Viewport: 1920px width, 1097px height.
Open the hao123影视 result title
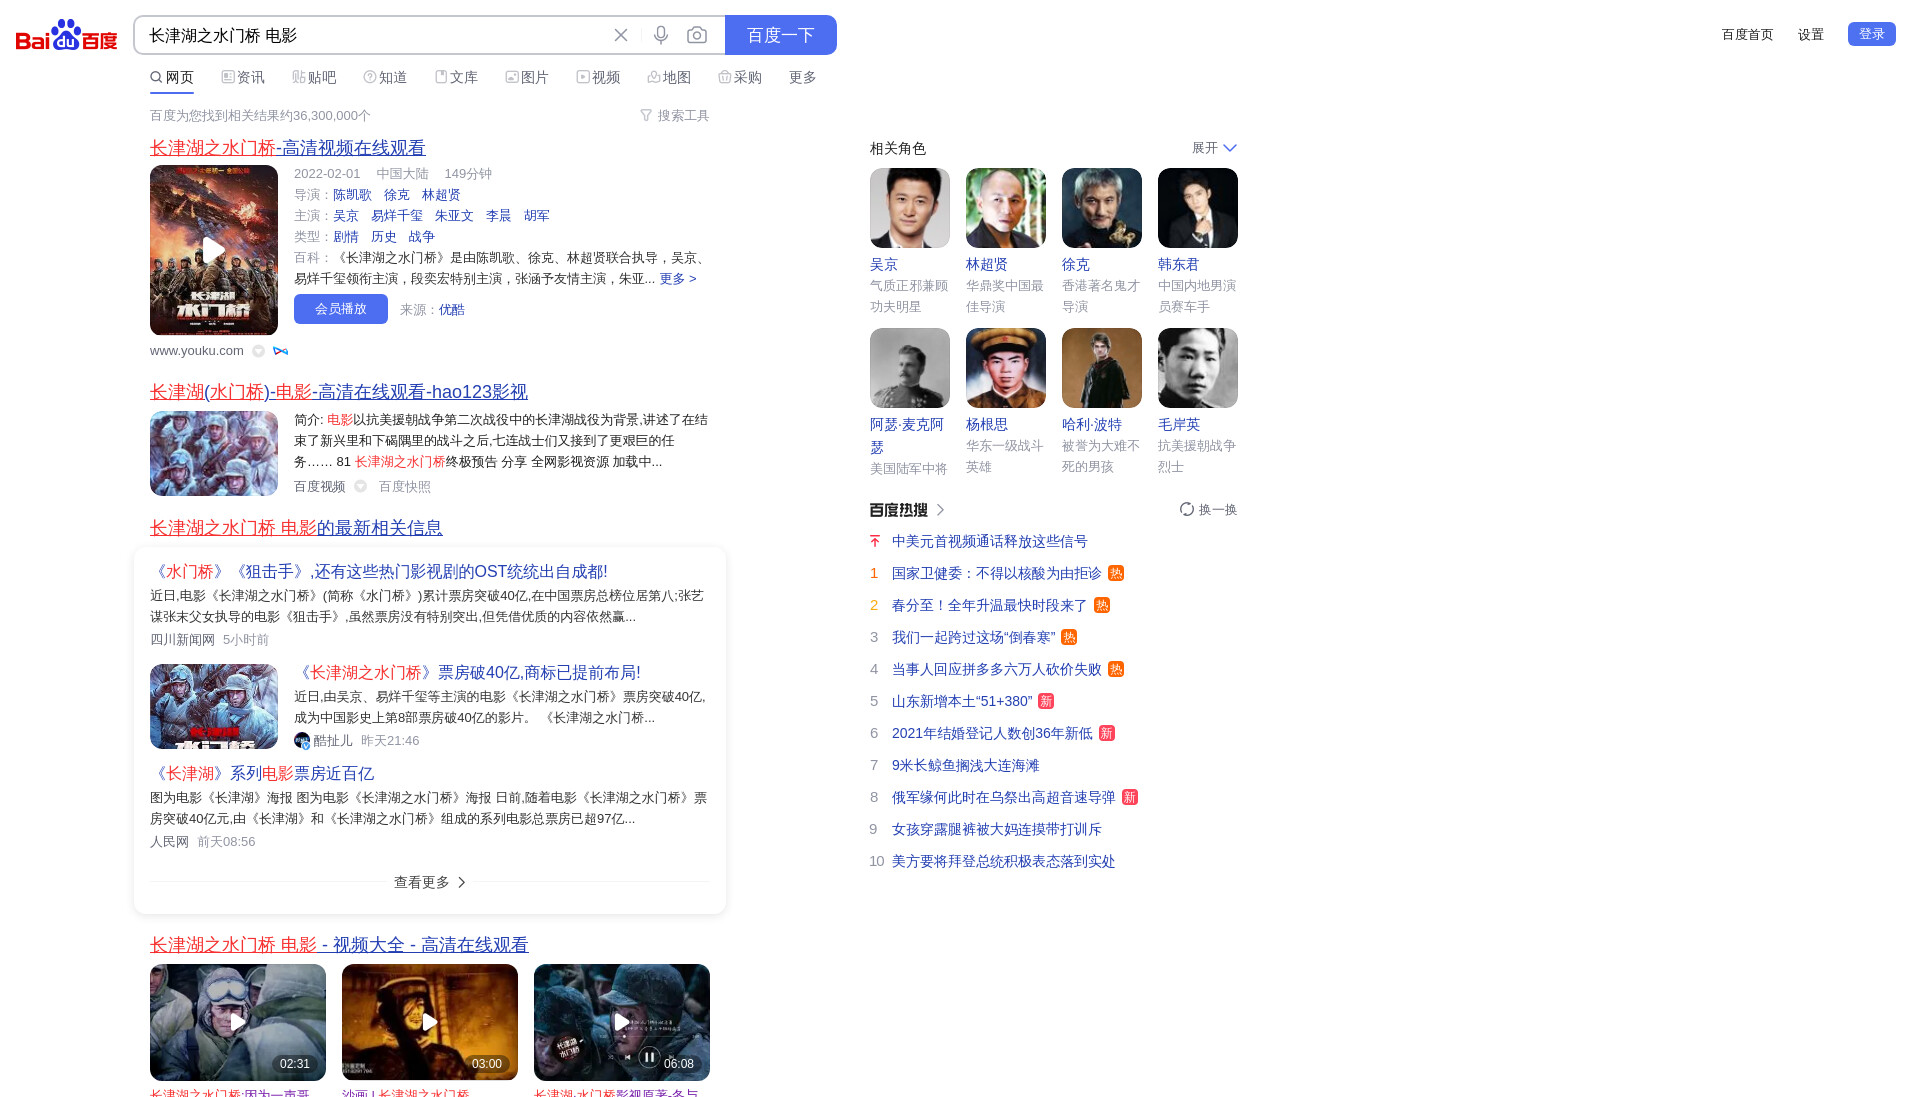339,392
